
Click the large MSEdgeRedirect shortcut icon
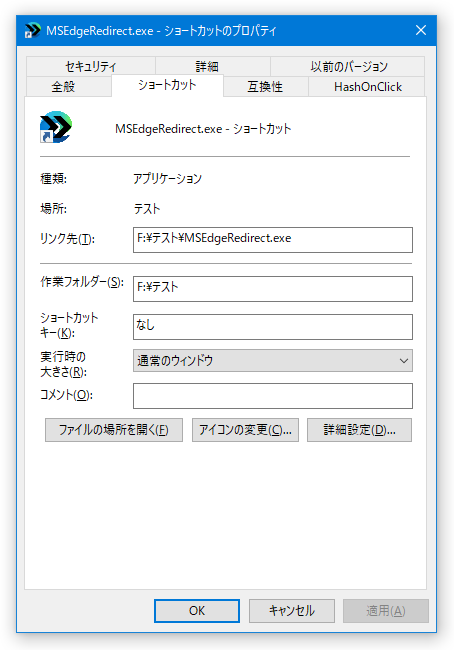(x=56, y=127)
